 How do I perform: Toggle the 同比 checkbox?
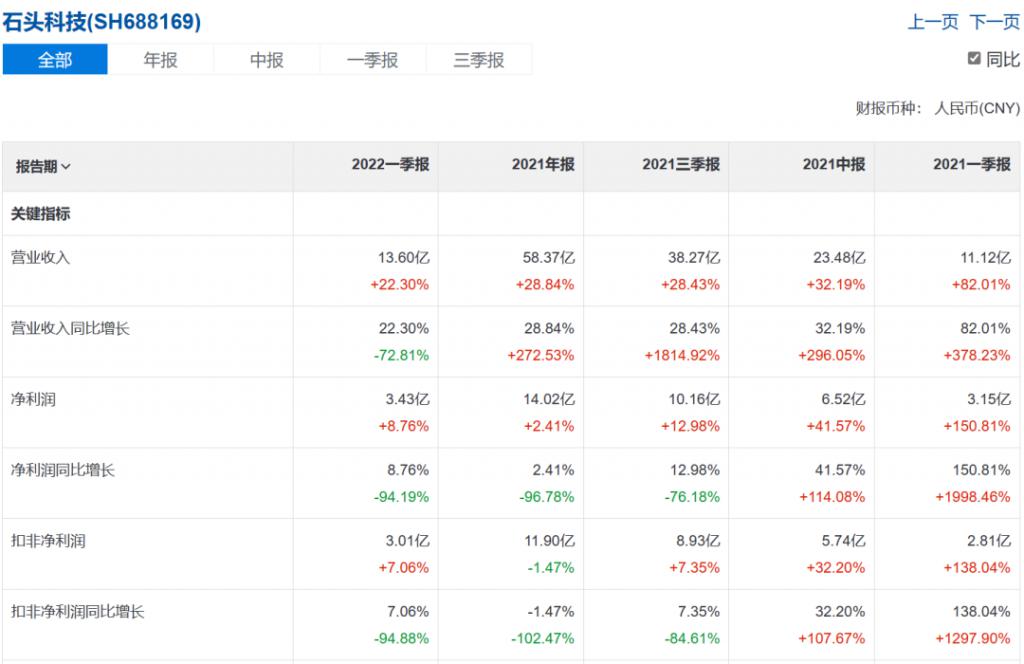(974, 59)
